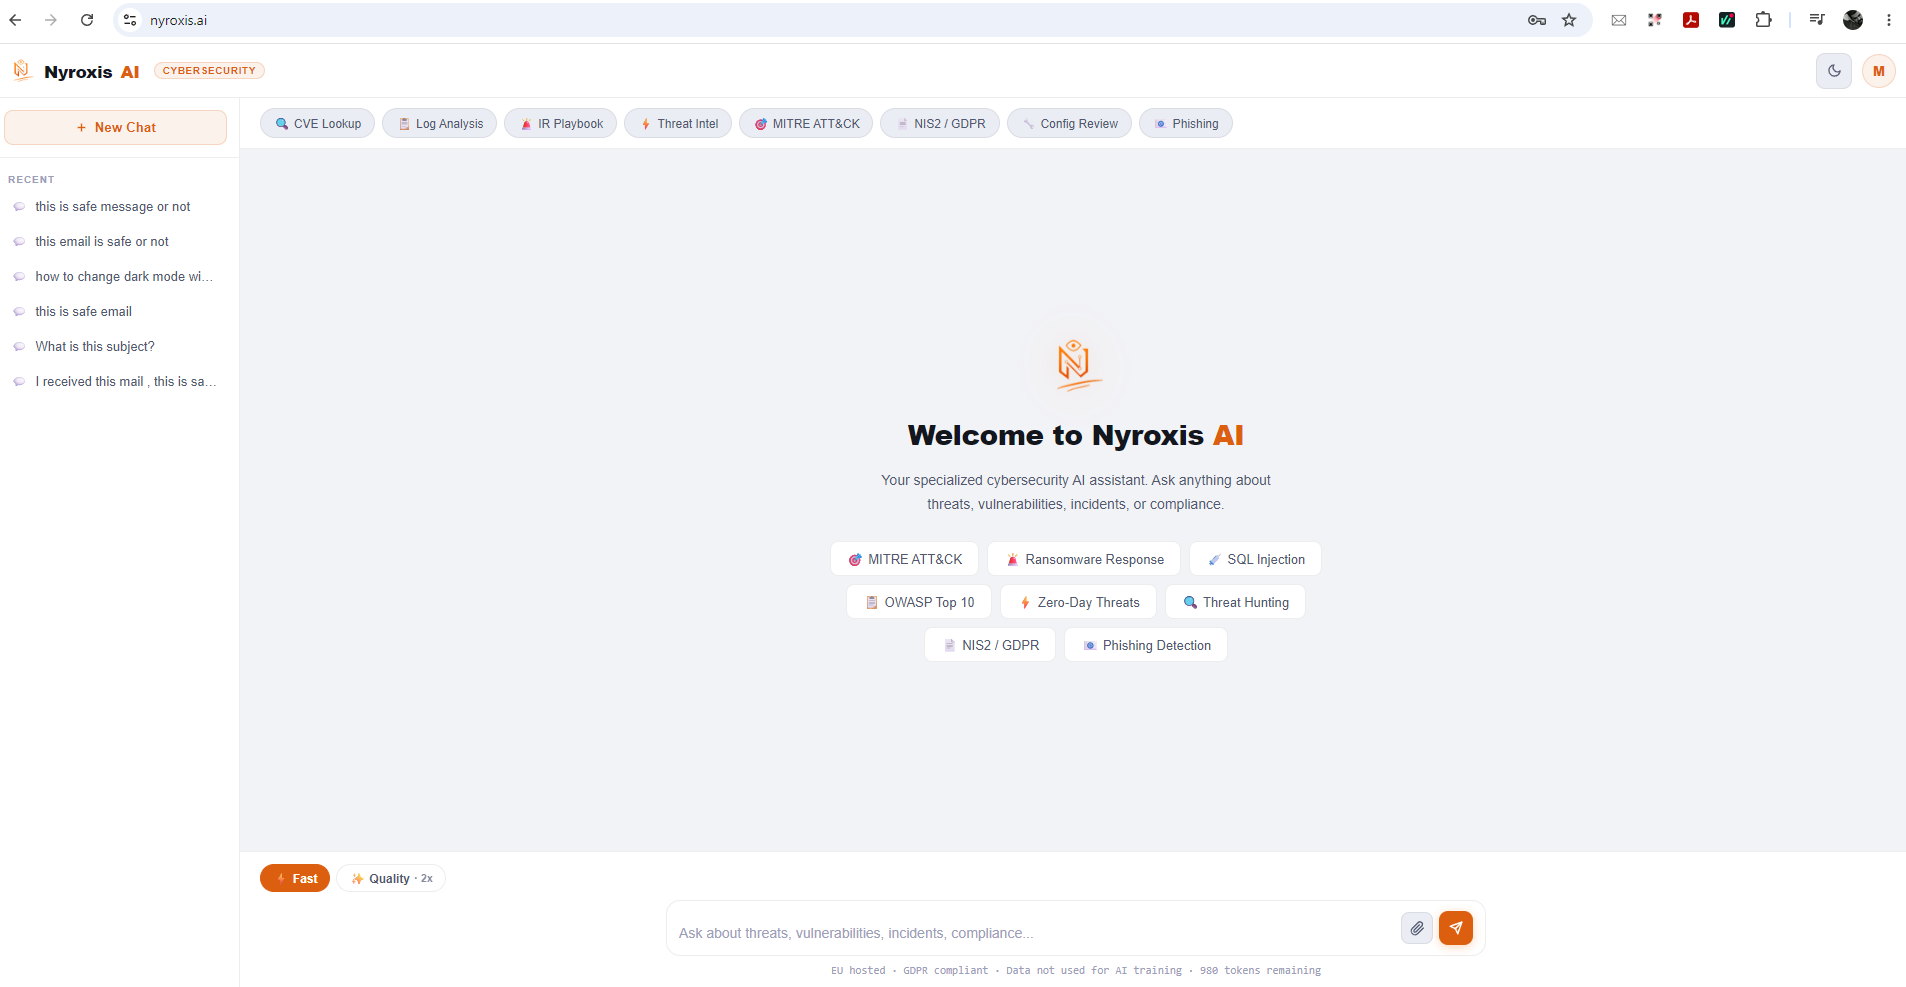Open IR Playbook quick tool
The image size is (1906, 987).
[x=561, y=124]
